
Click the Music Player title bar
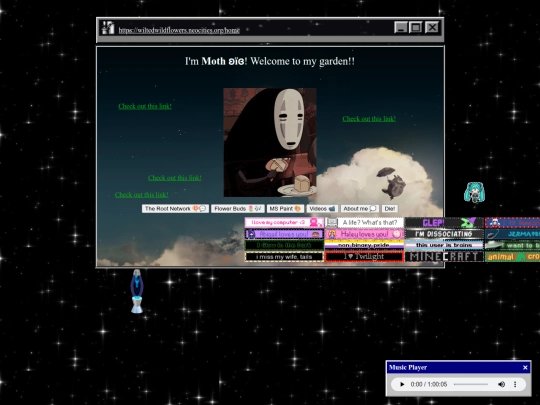pyautogui.click(x=459, y=367)
